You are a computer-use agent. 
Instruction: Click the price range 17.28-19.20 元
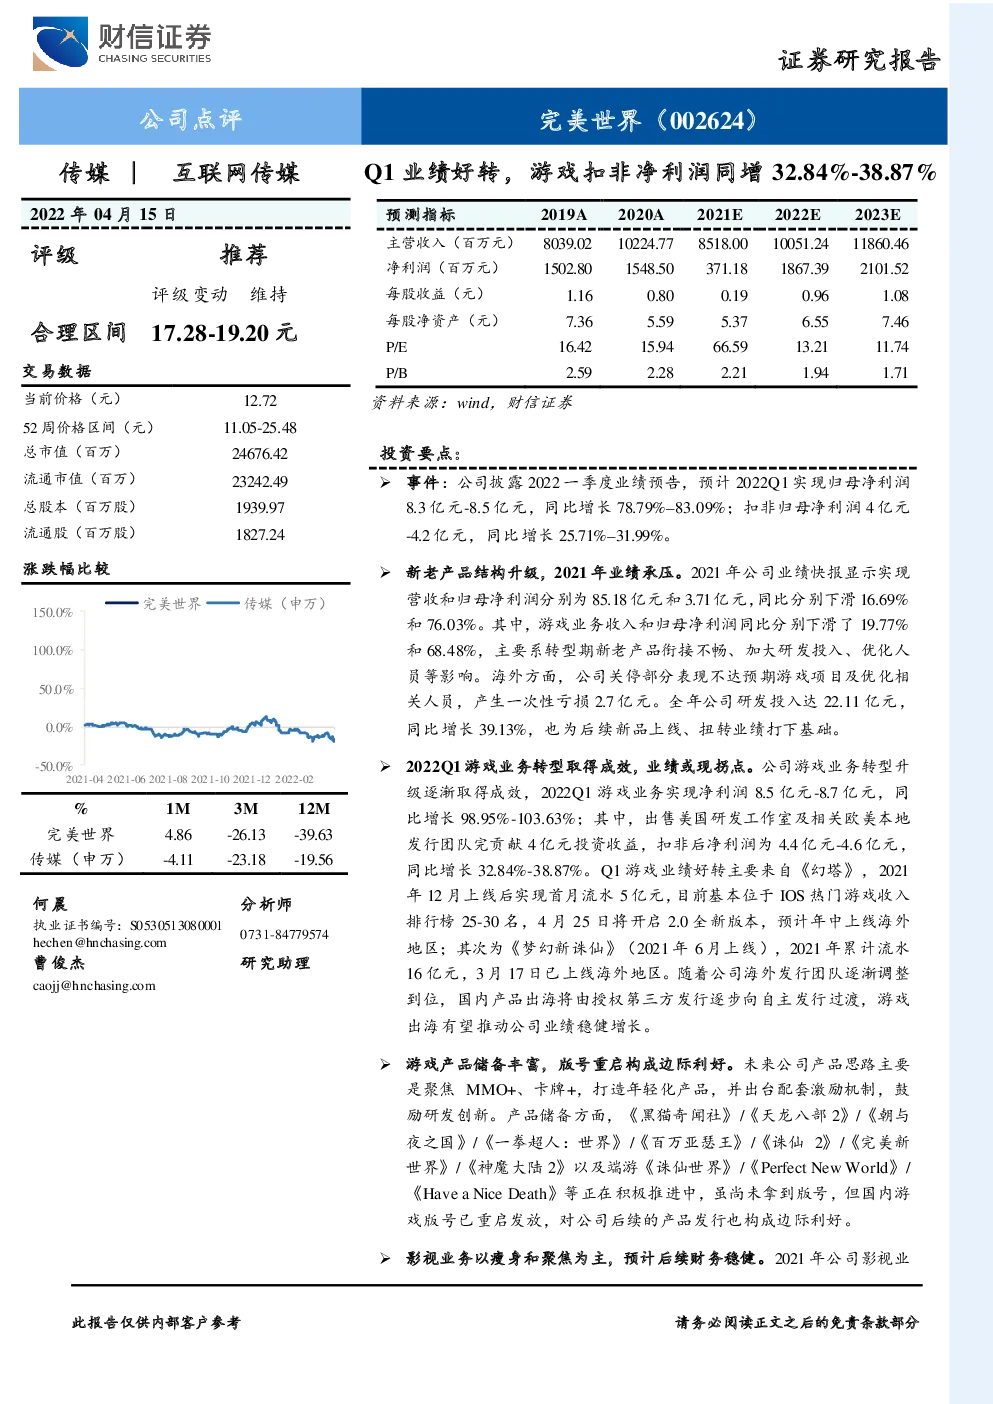[x=224, y=333]
